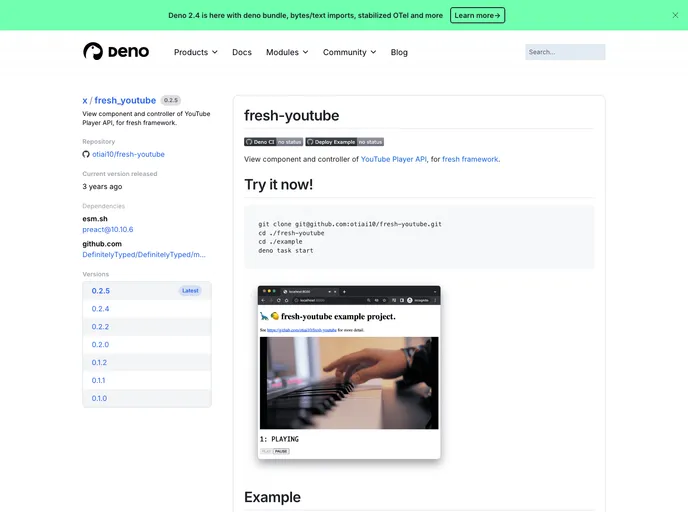This screenshot has height=512, width=688.
Task: Click the Deploy Example status badge
Action: pyautogui.click(x=344, y=142)
